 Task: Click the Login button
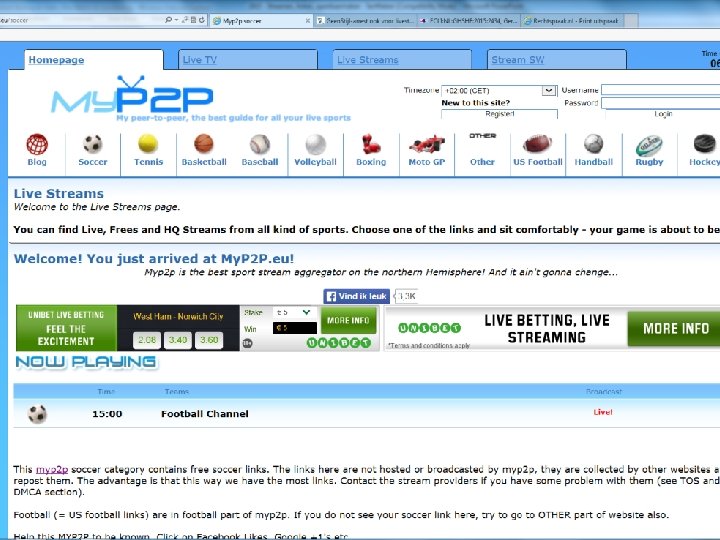tap(663, 114)
